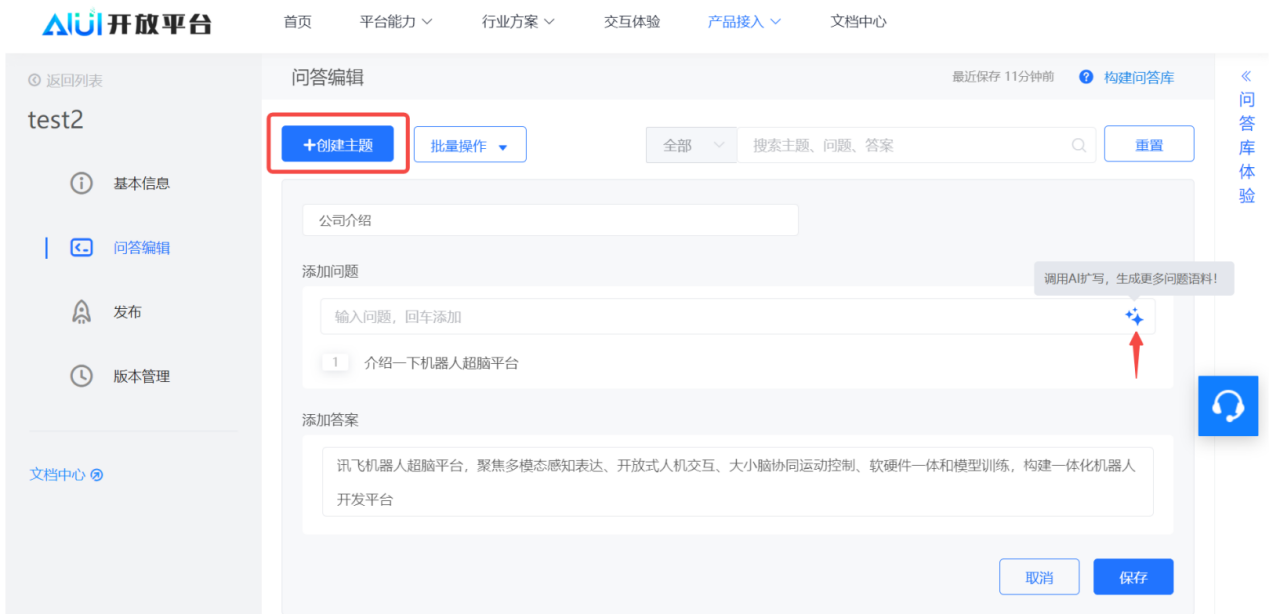Click the customer service headset icon
Image resolution: width=1269 pixels, height=614 pixels.
[1227, 405]
